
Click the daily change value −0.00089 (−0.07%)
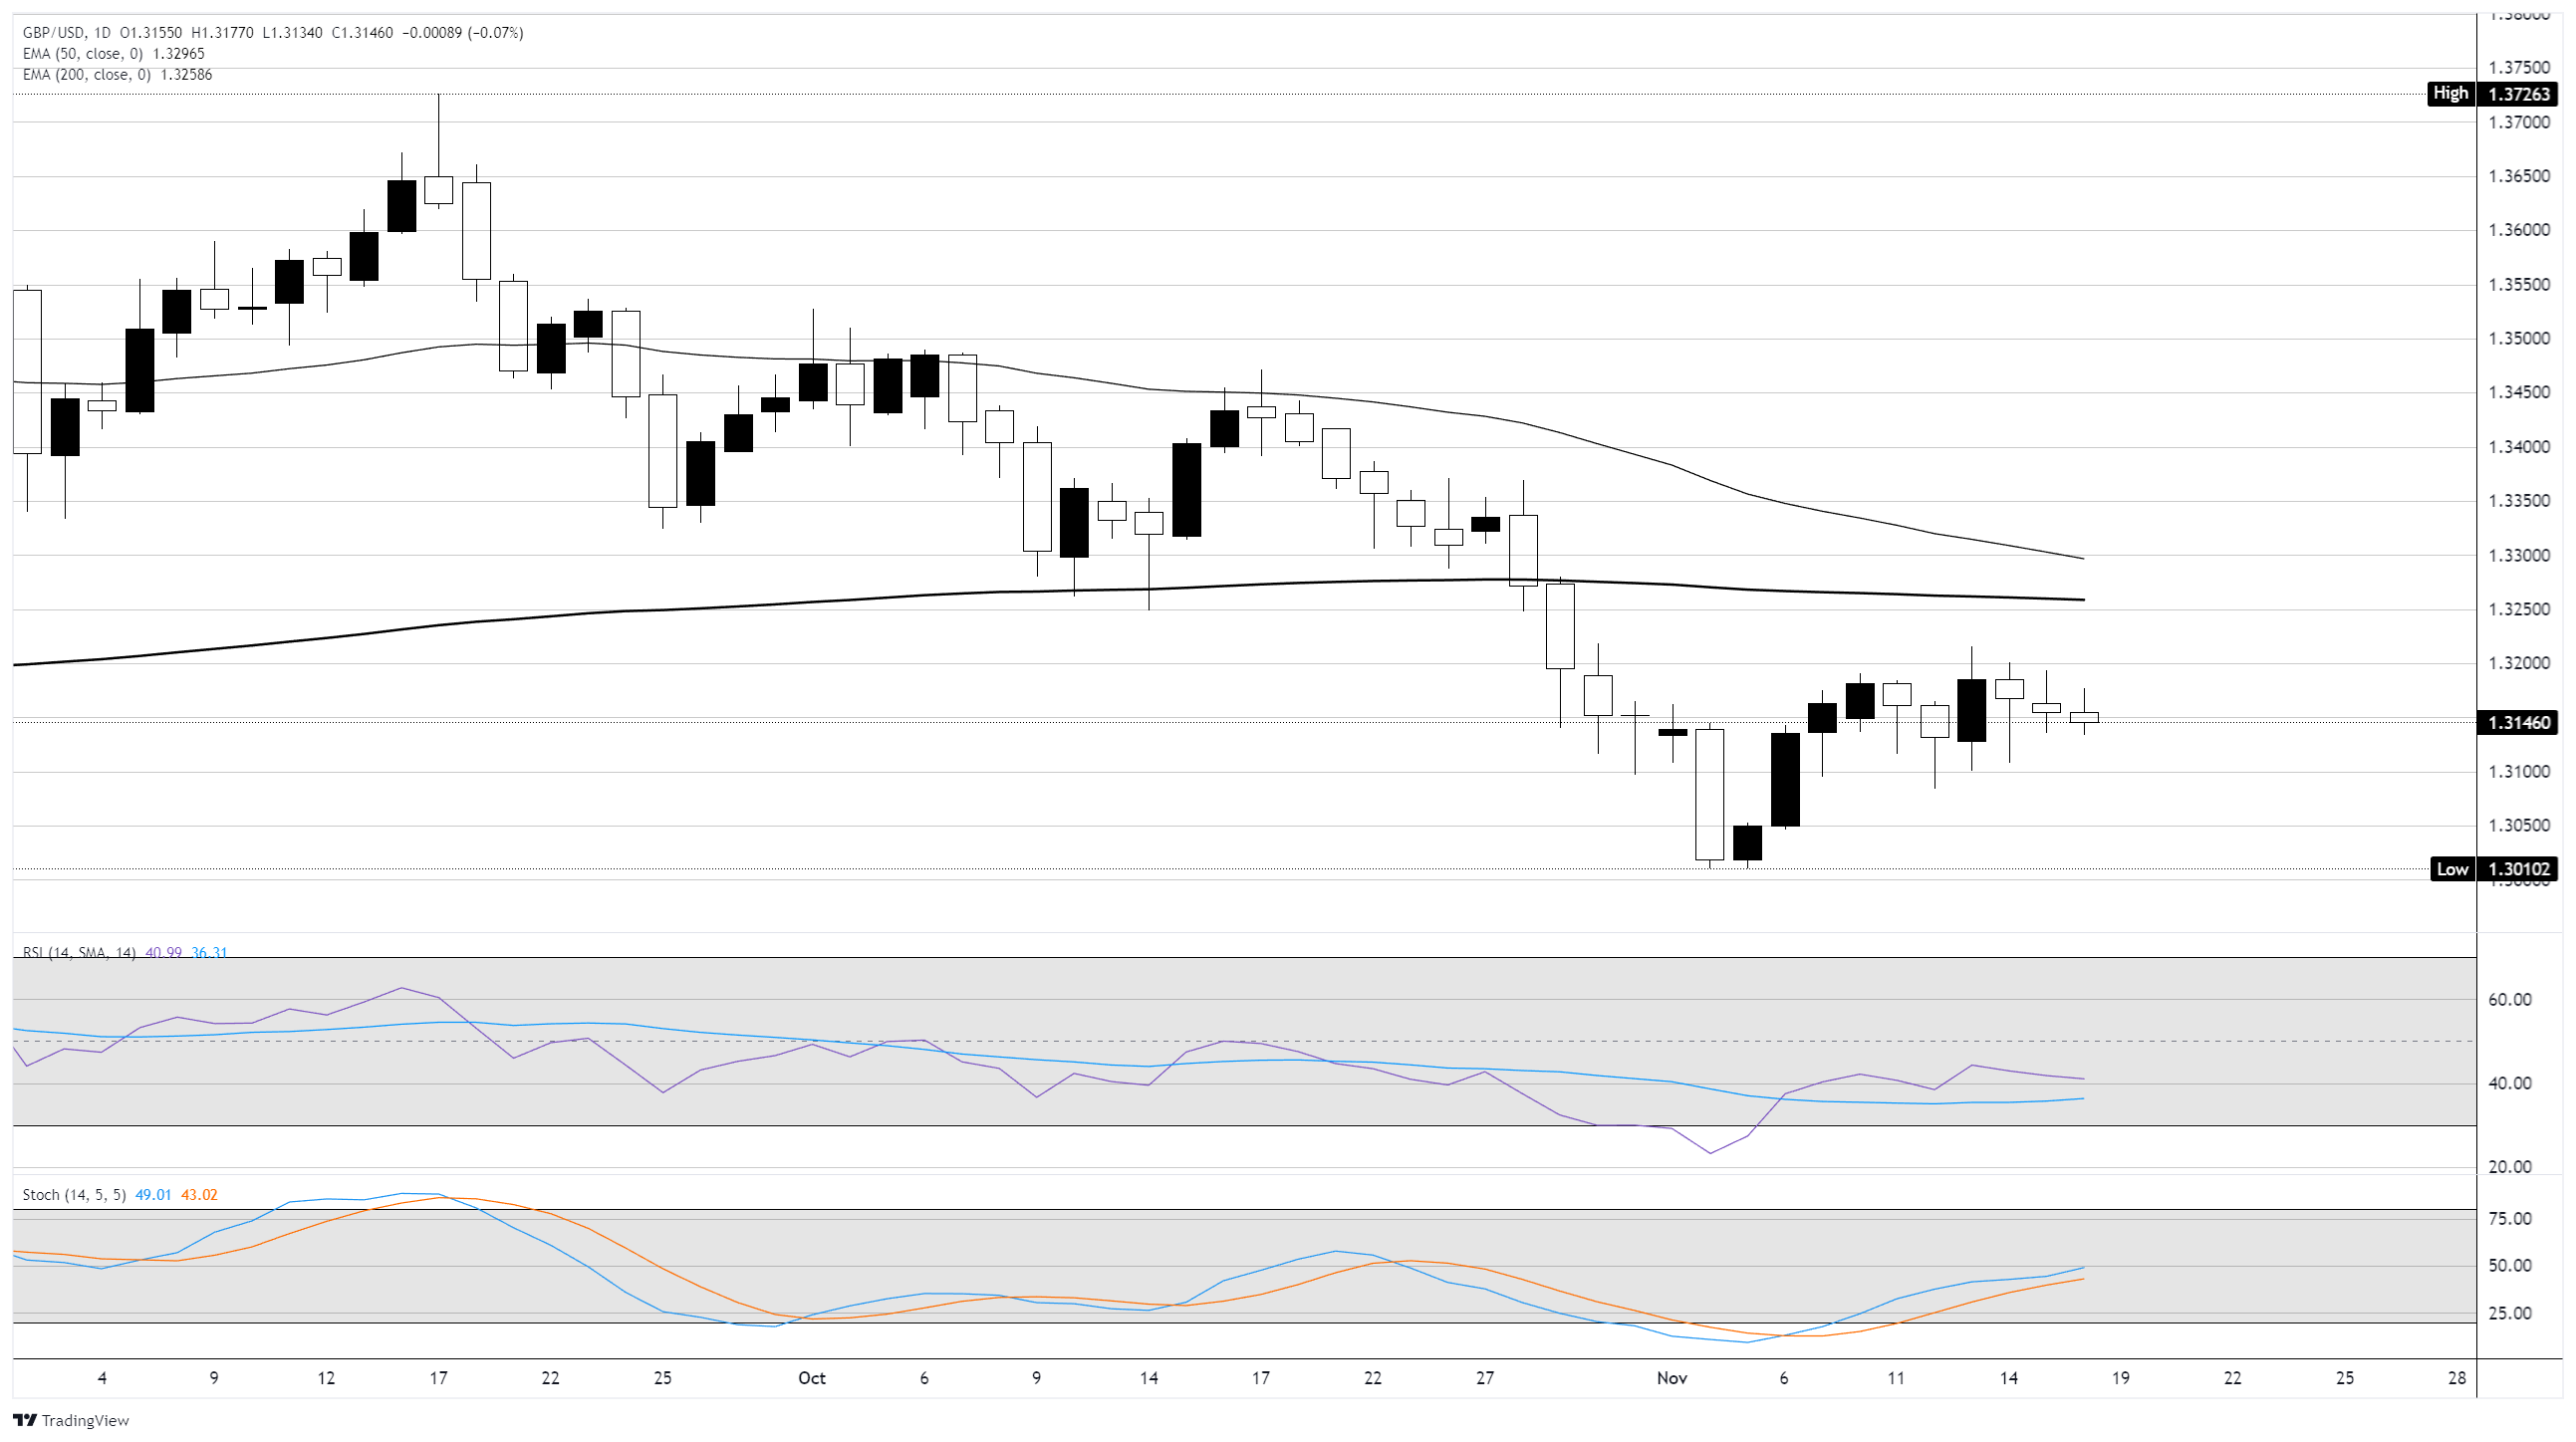click(463, 33)
